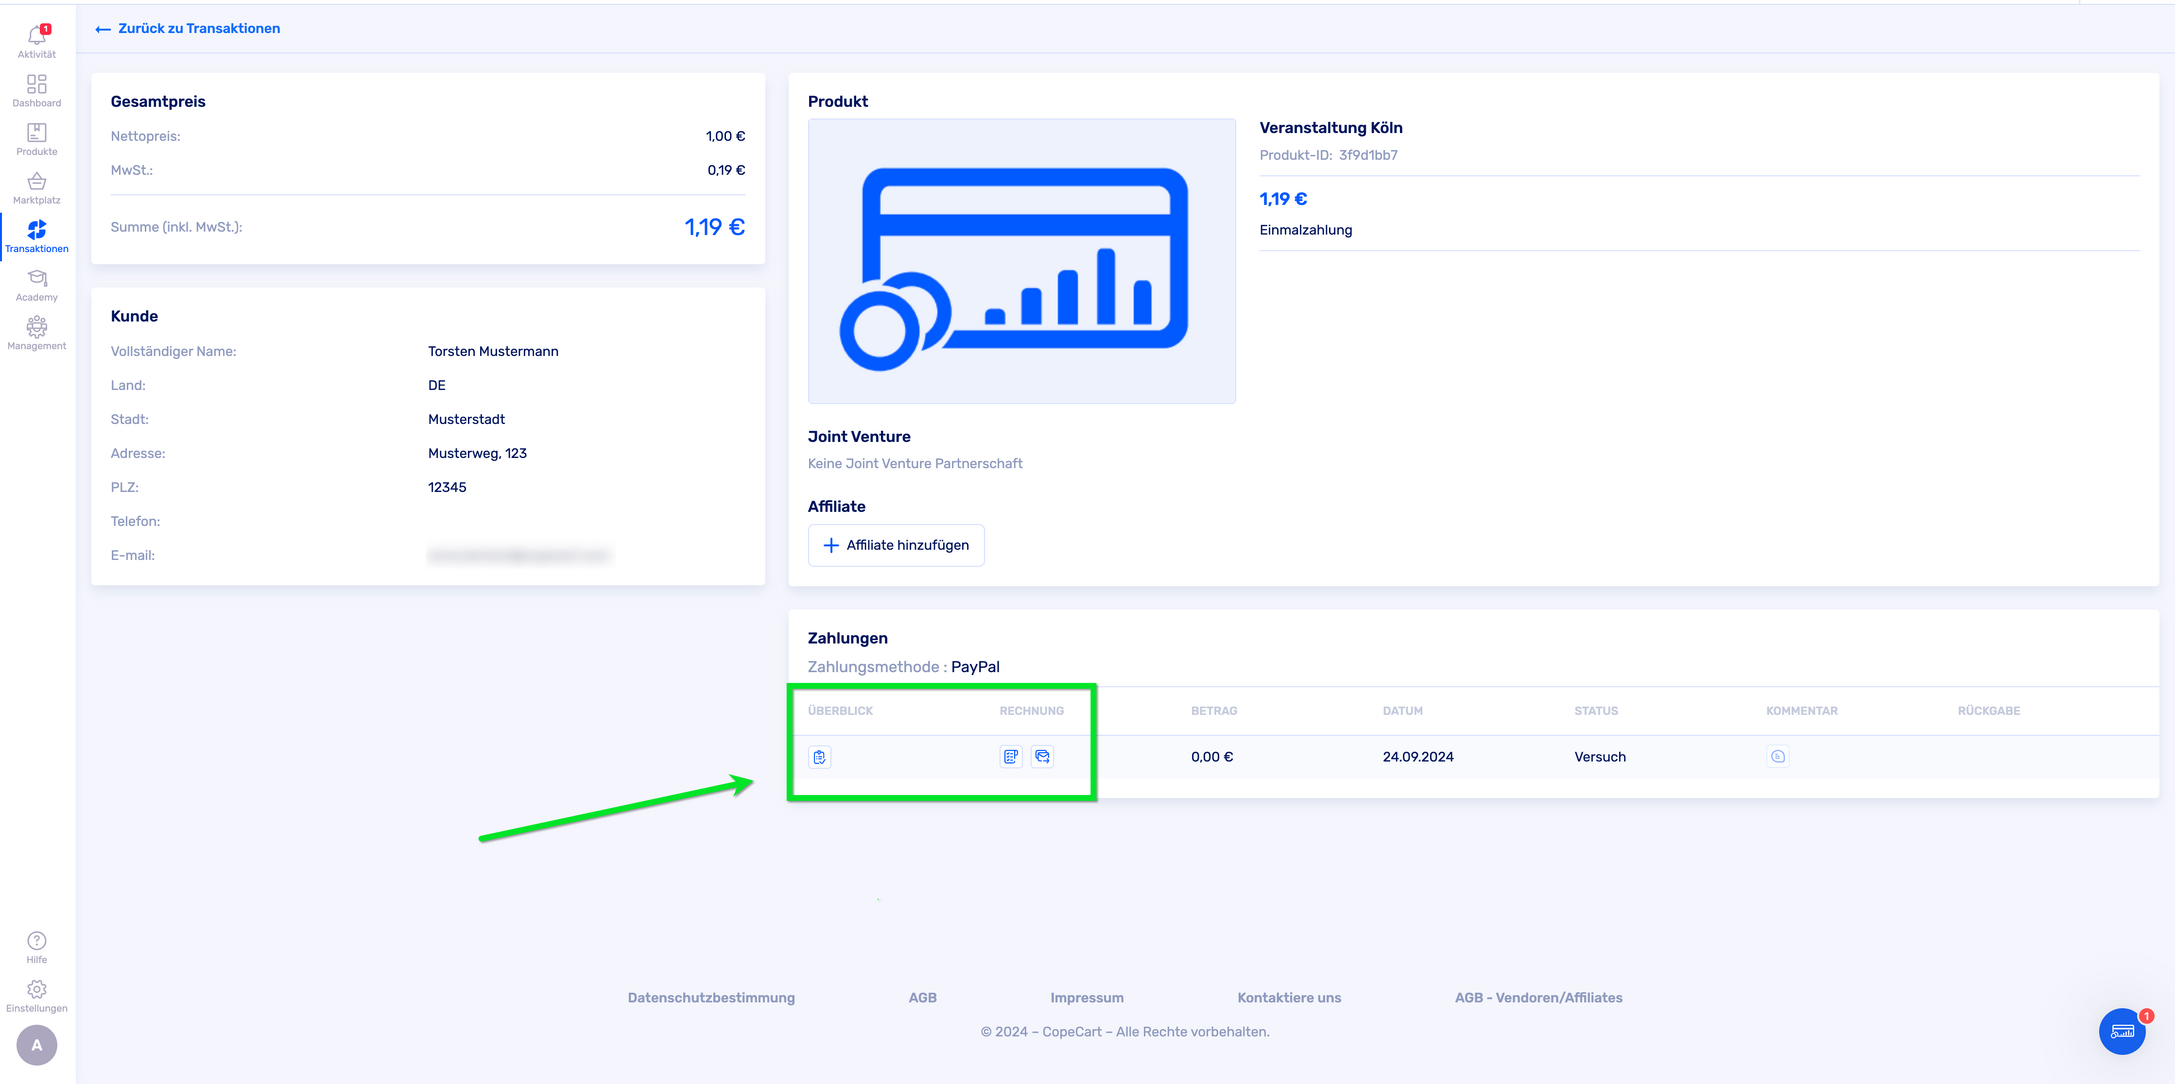Click the user avatar A
The width and height of the screenshot is (2175, 1084).
[37, 1045]
